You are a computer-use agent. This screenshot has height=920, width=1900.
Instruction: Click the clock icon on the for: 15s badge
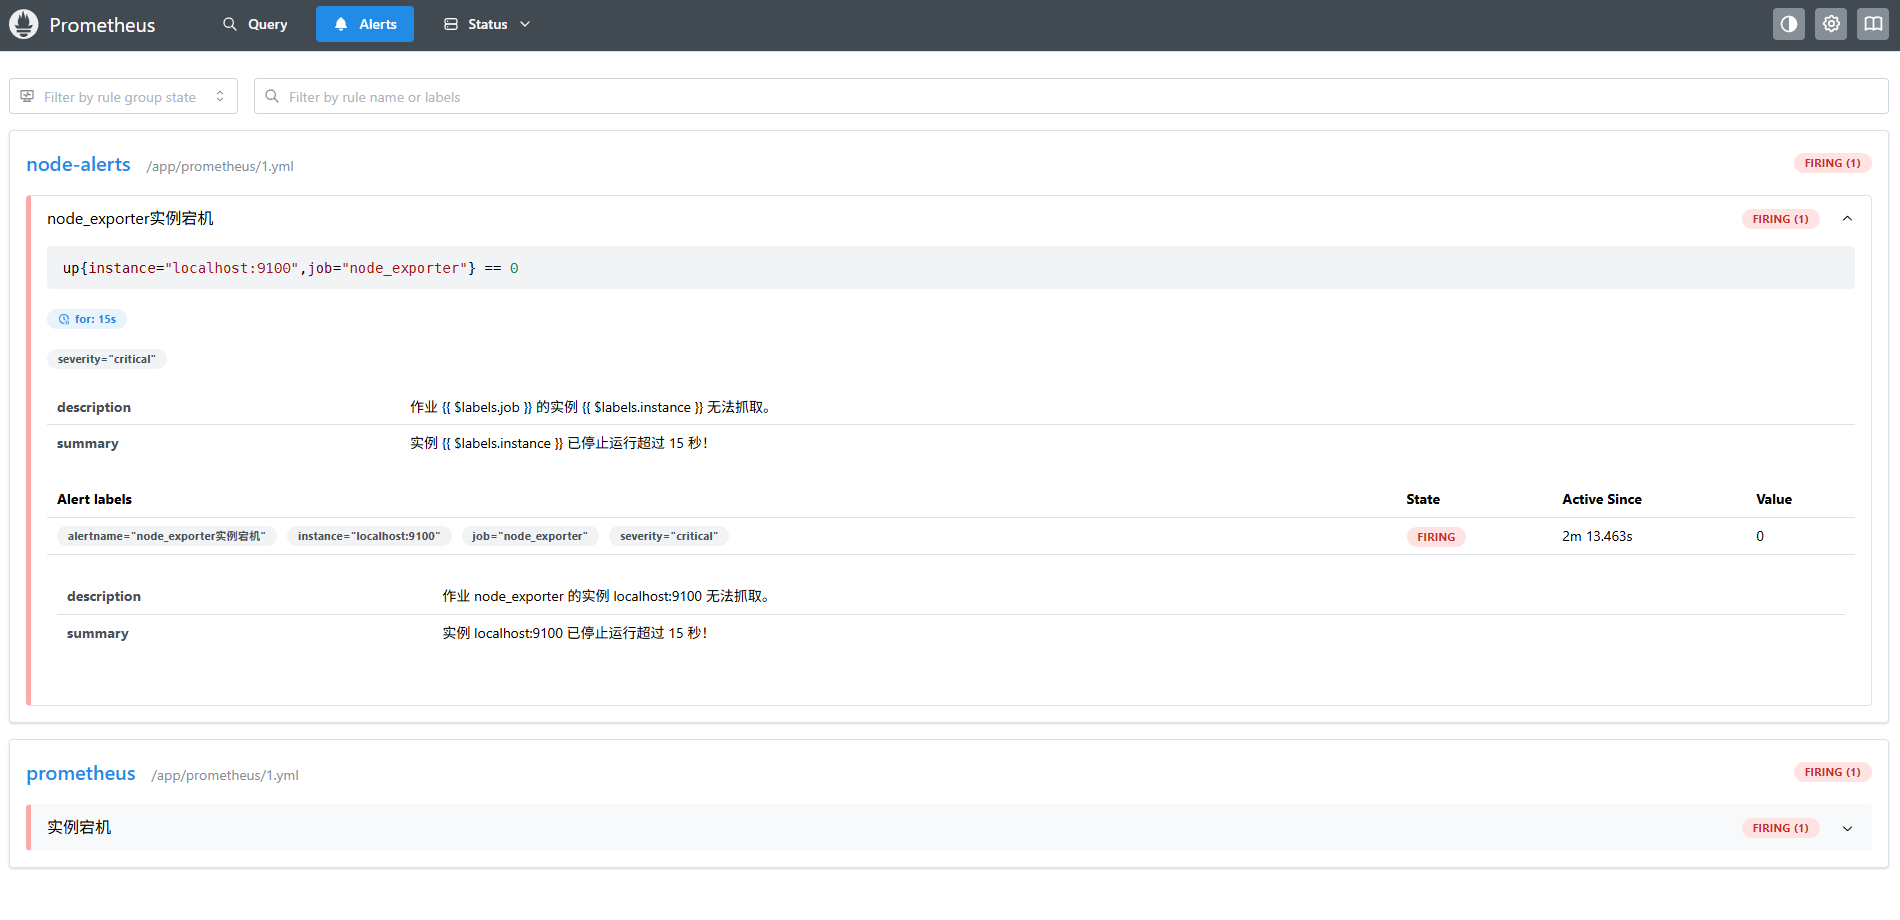[x=63, y=318]
